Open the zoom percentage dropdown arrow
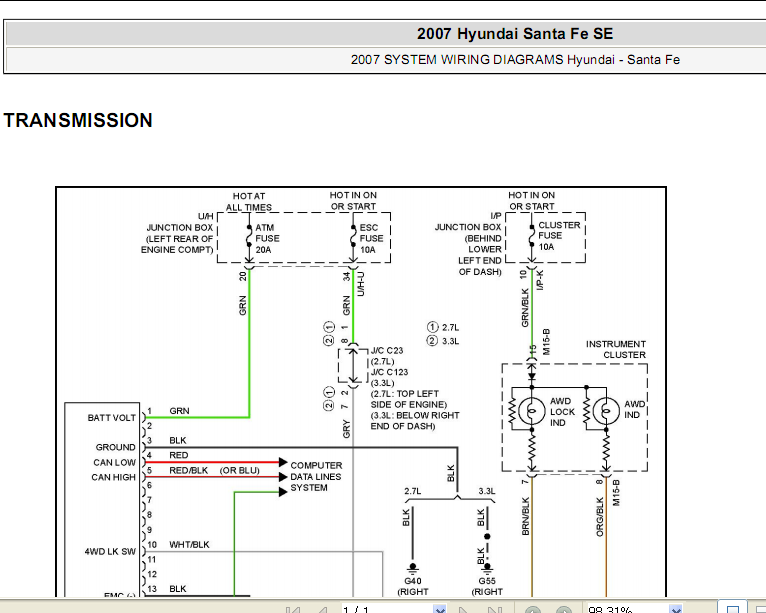Image resolution: width=766 pixels, height=613 pixels. 676,610
